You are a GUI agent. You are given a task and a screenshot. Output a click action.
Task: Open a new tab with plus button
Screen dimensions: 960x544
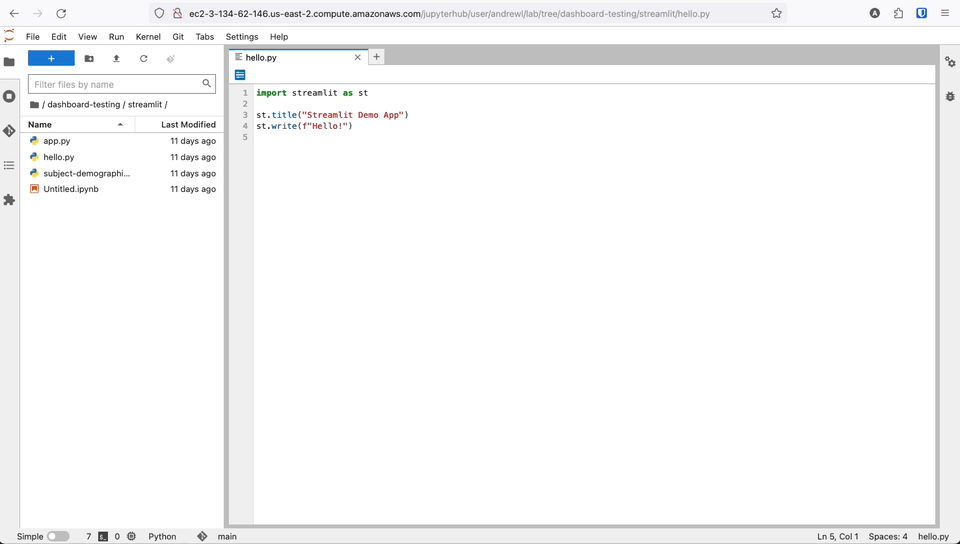click(377, 57)
